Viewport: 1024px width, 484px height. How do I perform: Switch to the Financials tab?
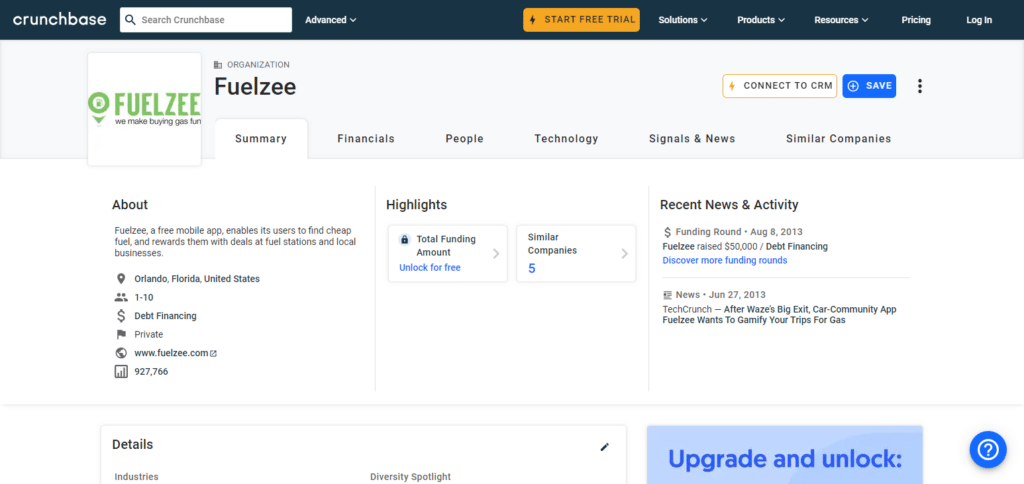(366, 138)
